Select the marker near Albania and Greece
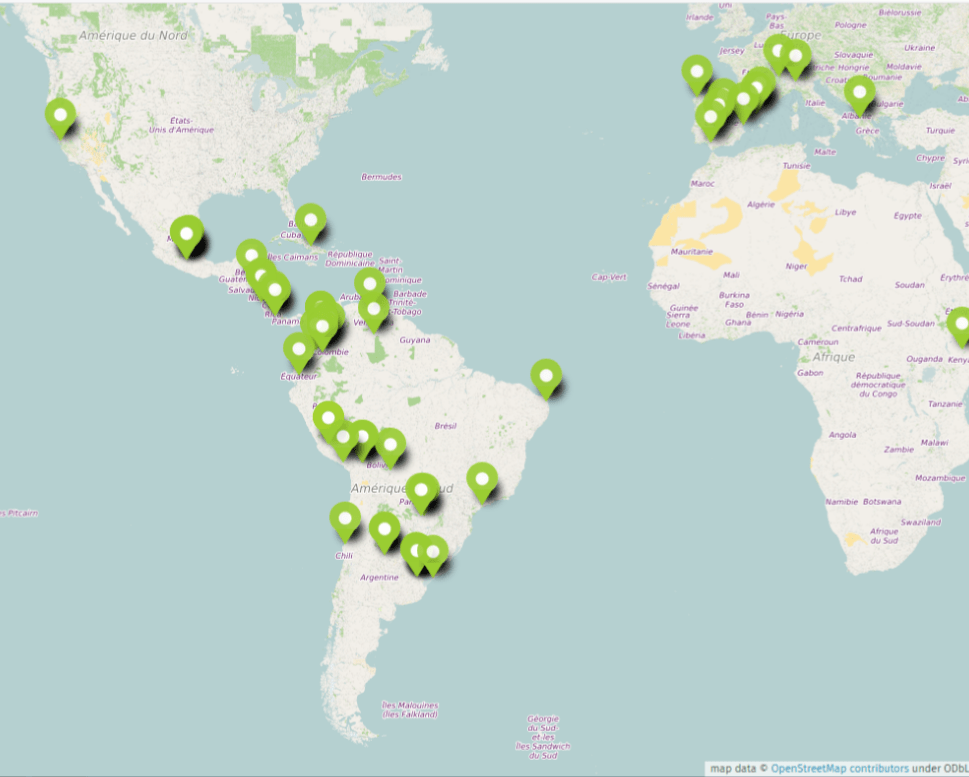The height and width of the screenshot is (777, 969). (x=859, y=94)
